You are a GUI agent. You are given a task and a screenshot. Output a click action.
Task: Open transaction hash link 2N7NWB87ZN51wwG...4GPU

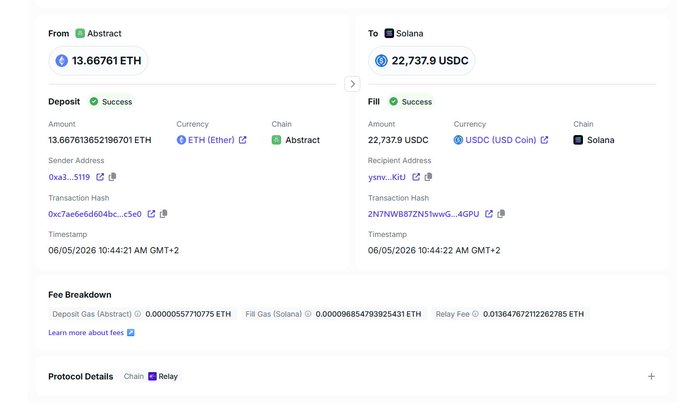pos(424,214)
